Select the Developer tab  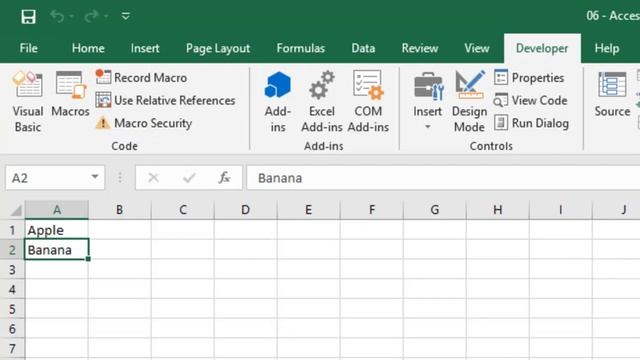click(542, 48)
